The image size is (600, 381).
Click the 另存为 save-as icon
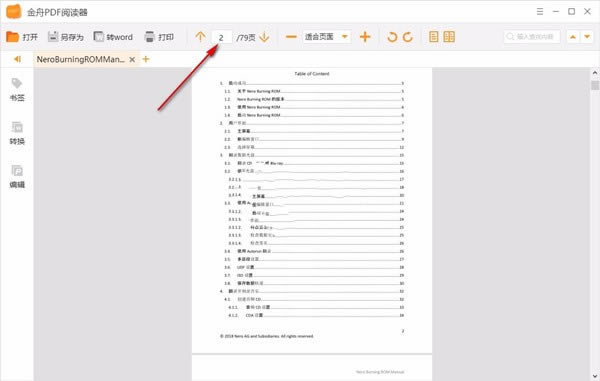[53, 37]
